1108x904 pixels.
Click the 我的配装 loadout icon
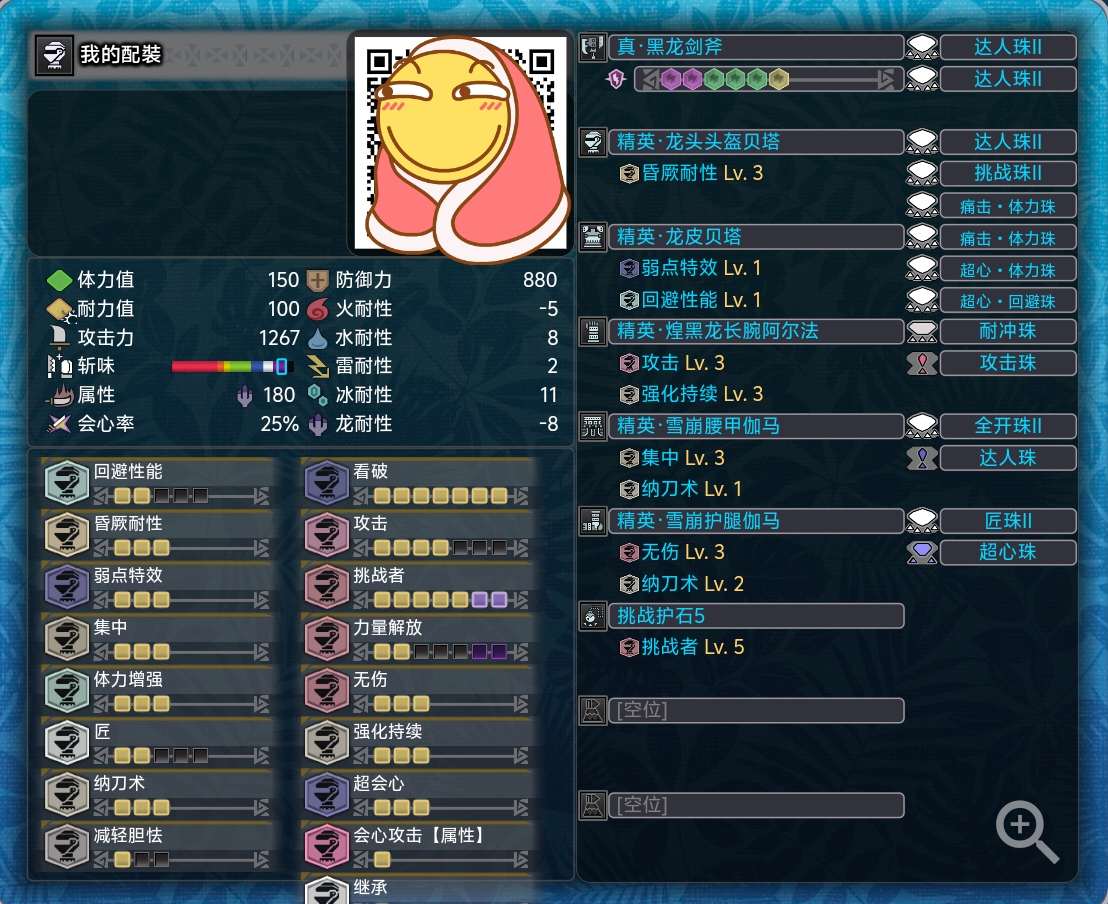tap(54, 54)
